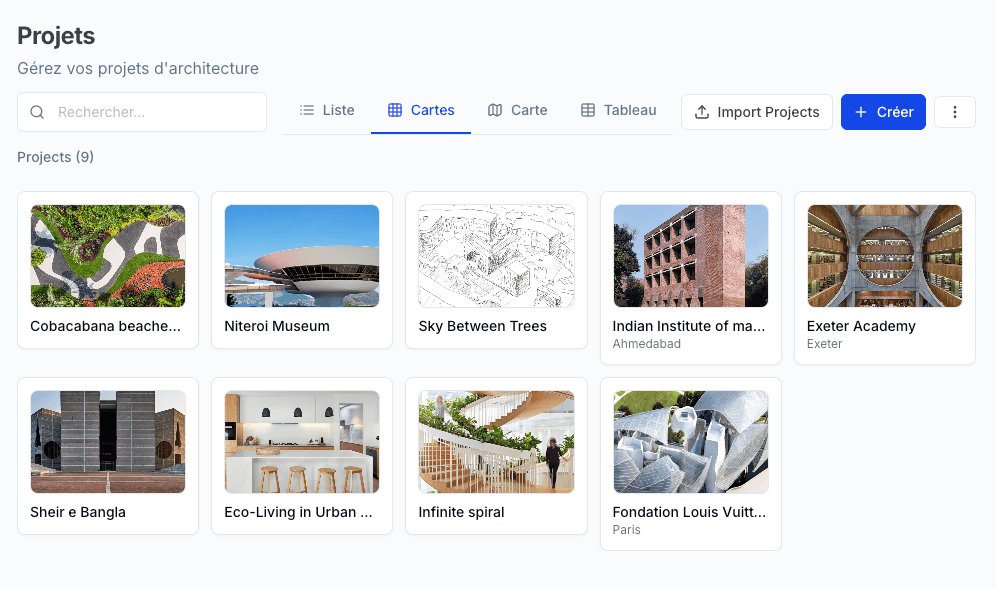996x589 pixels.
Task: Open the Exeter Academy thumbnail image
Action: [x=885, y=256]
